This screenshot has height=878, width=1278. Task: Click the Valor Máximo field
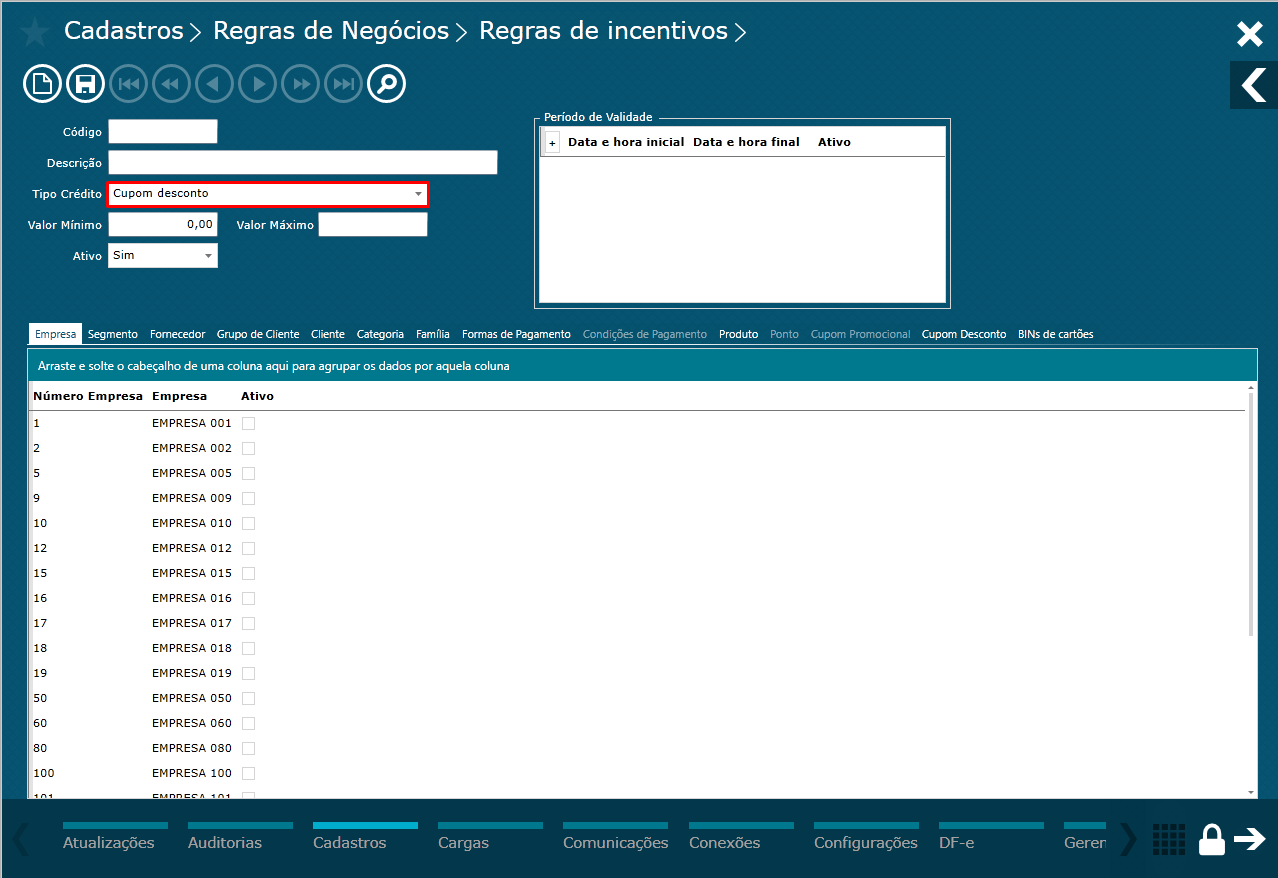pos(373,225)
